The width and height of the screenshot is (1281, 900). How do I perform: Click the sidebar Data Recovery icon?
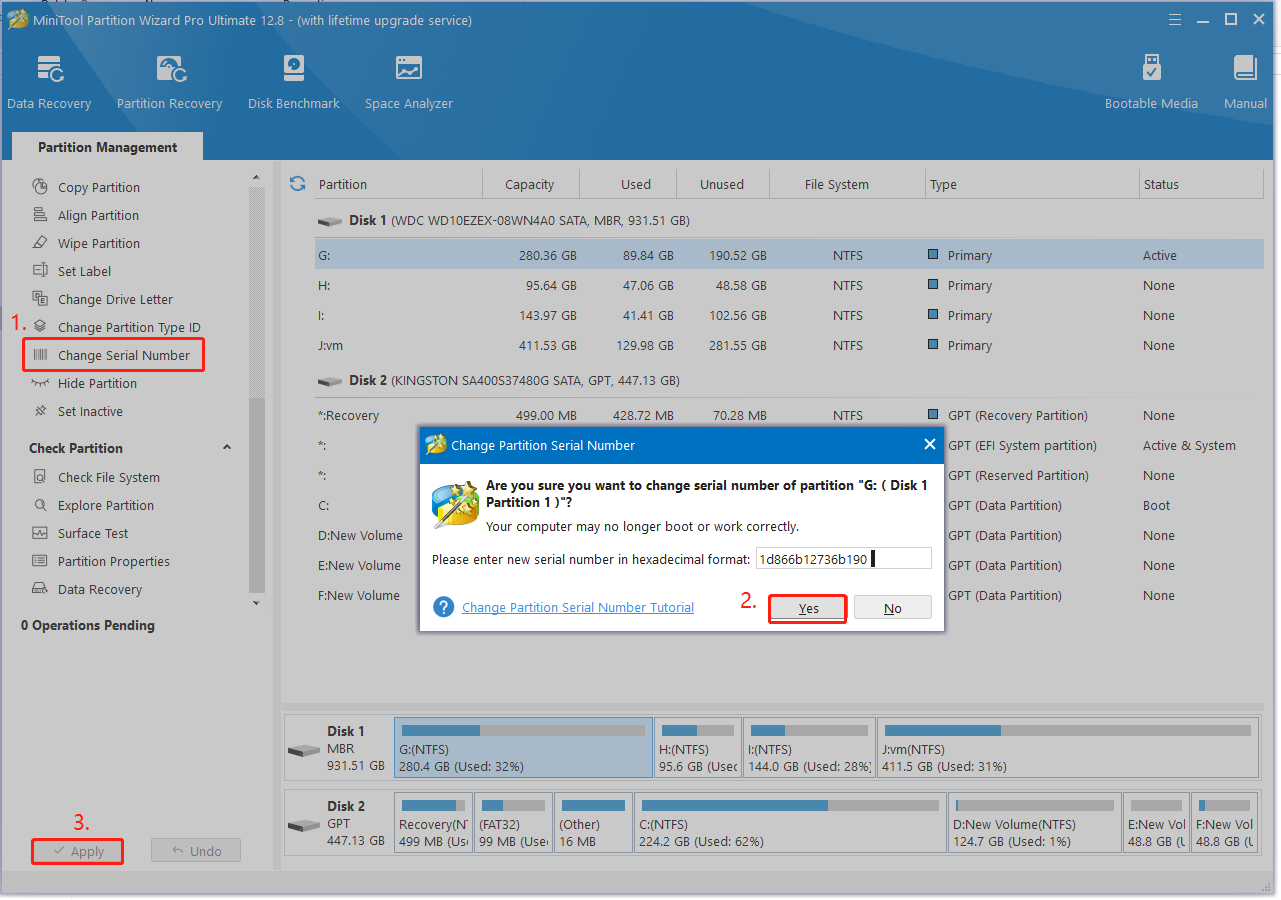tap(40, 589)
